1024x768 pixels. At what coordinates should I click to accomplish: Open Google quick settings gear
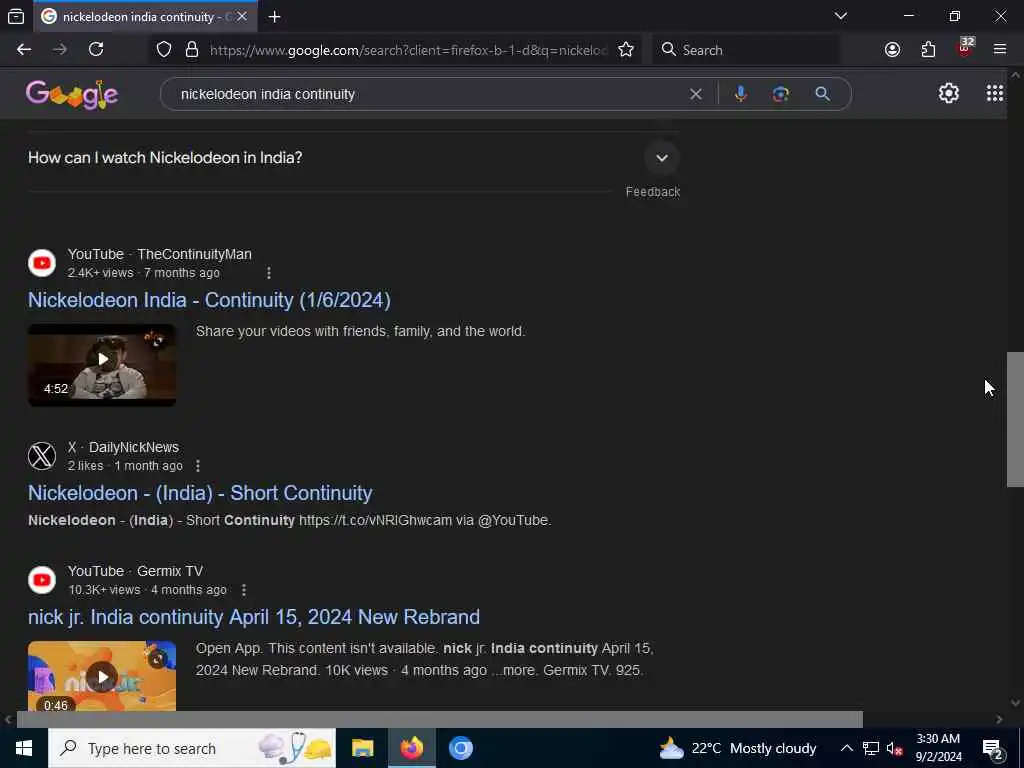(x=948, y=93)
